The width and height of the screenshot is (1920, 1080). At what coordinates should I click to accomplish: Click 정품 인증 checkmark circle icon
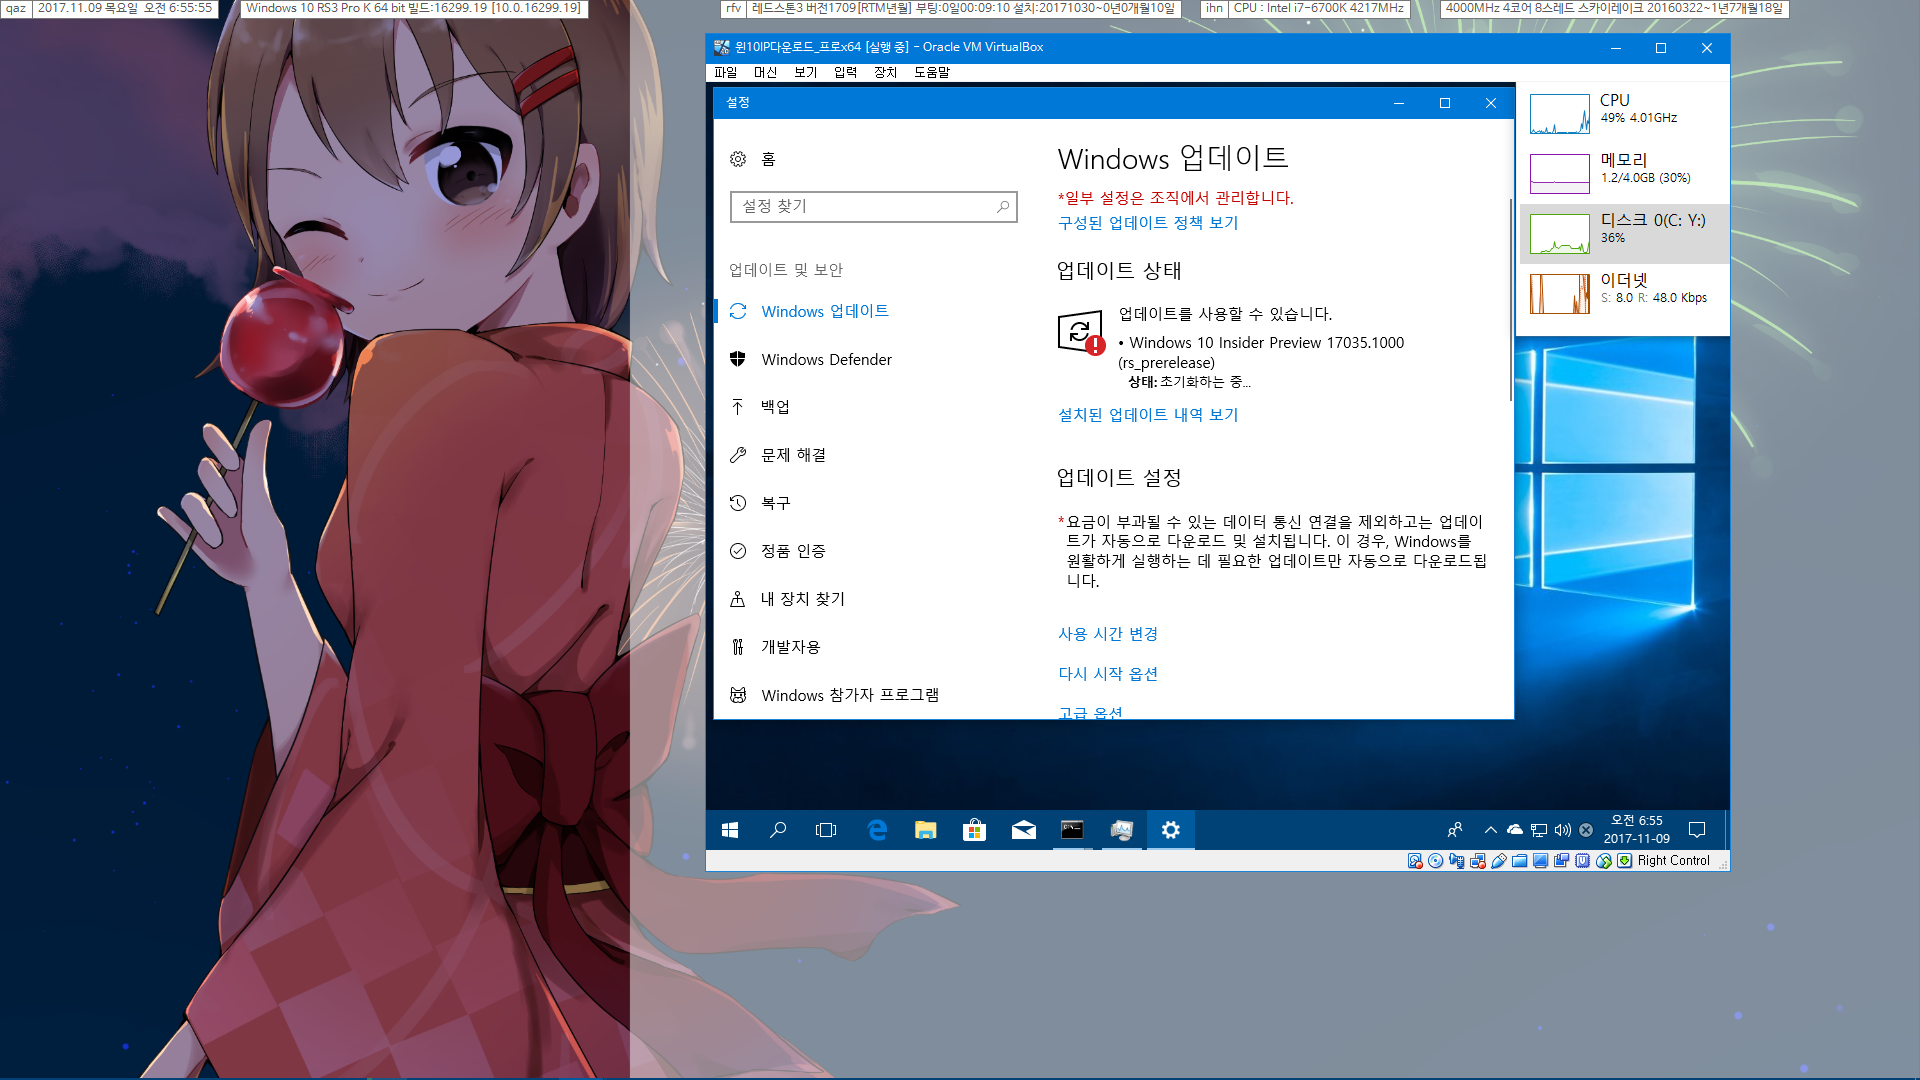[x=738, y=551]
